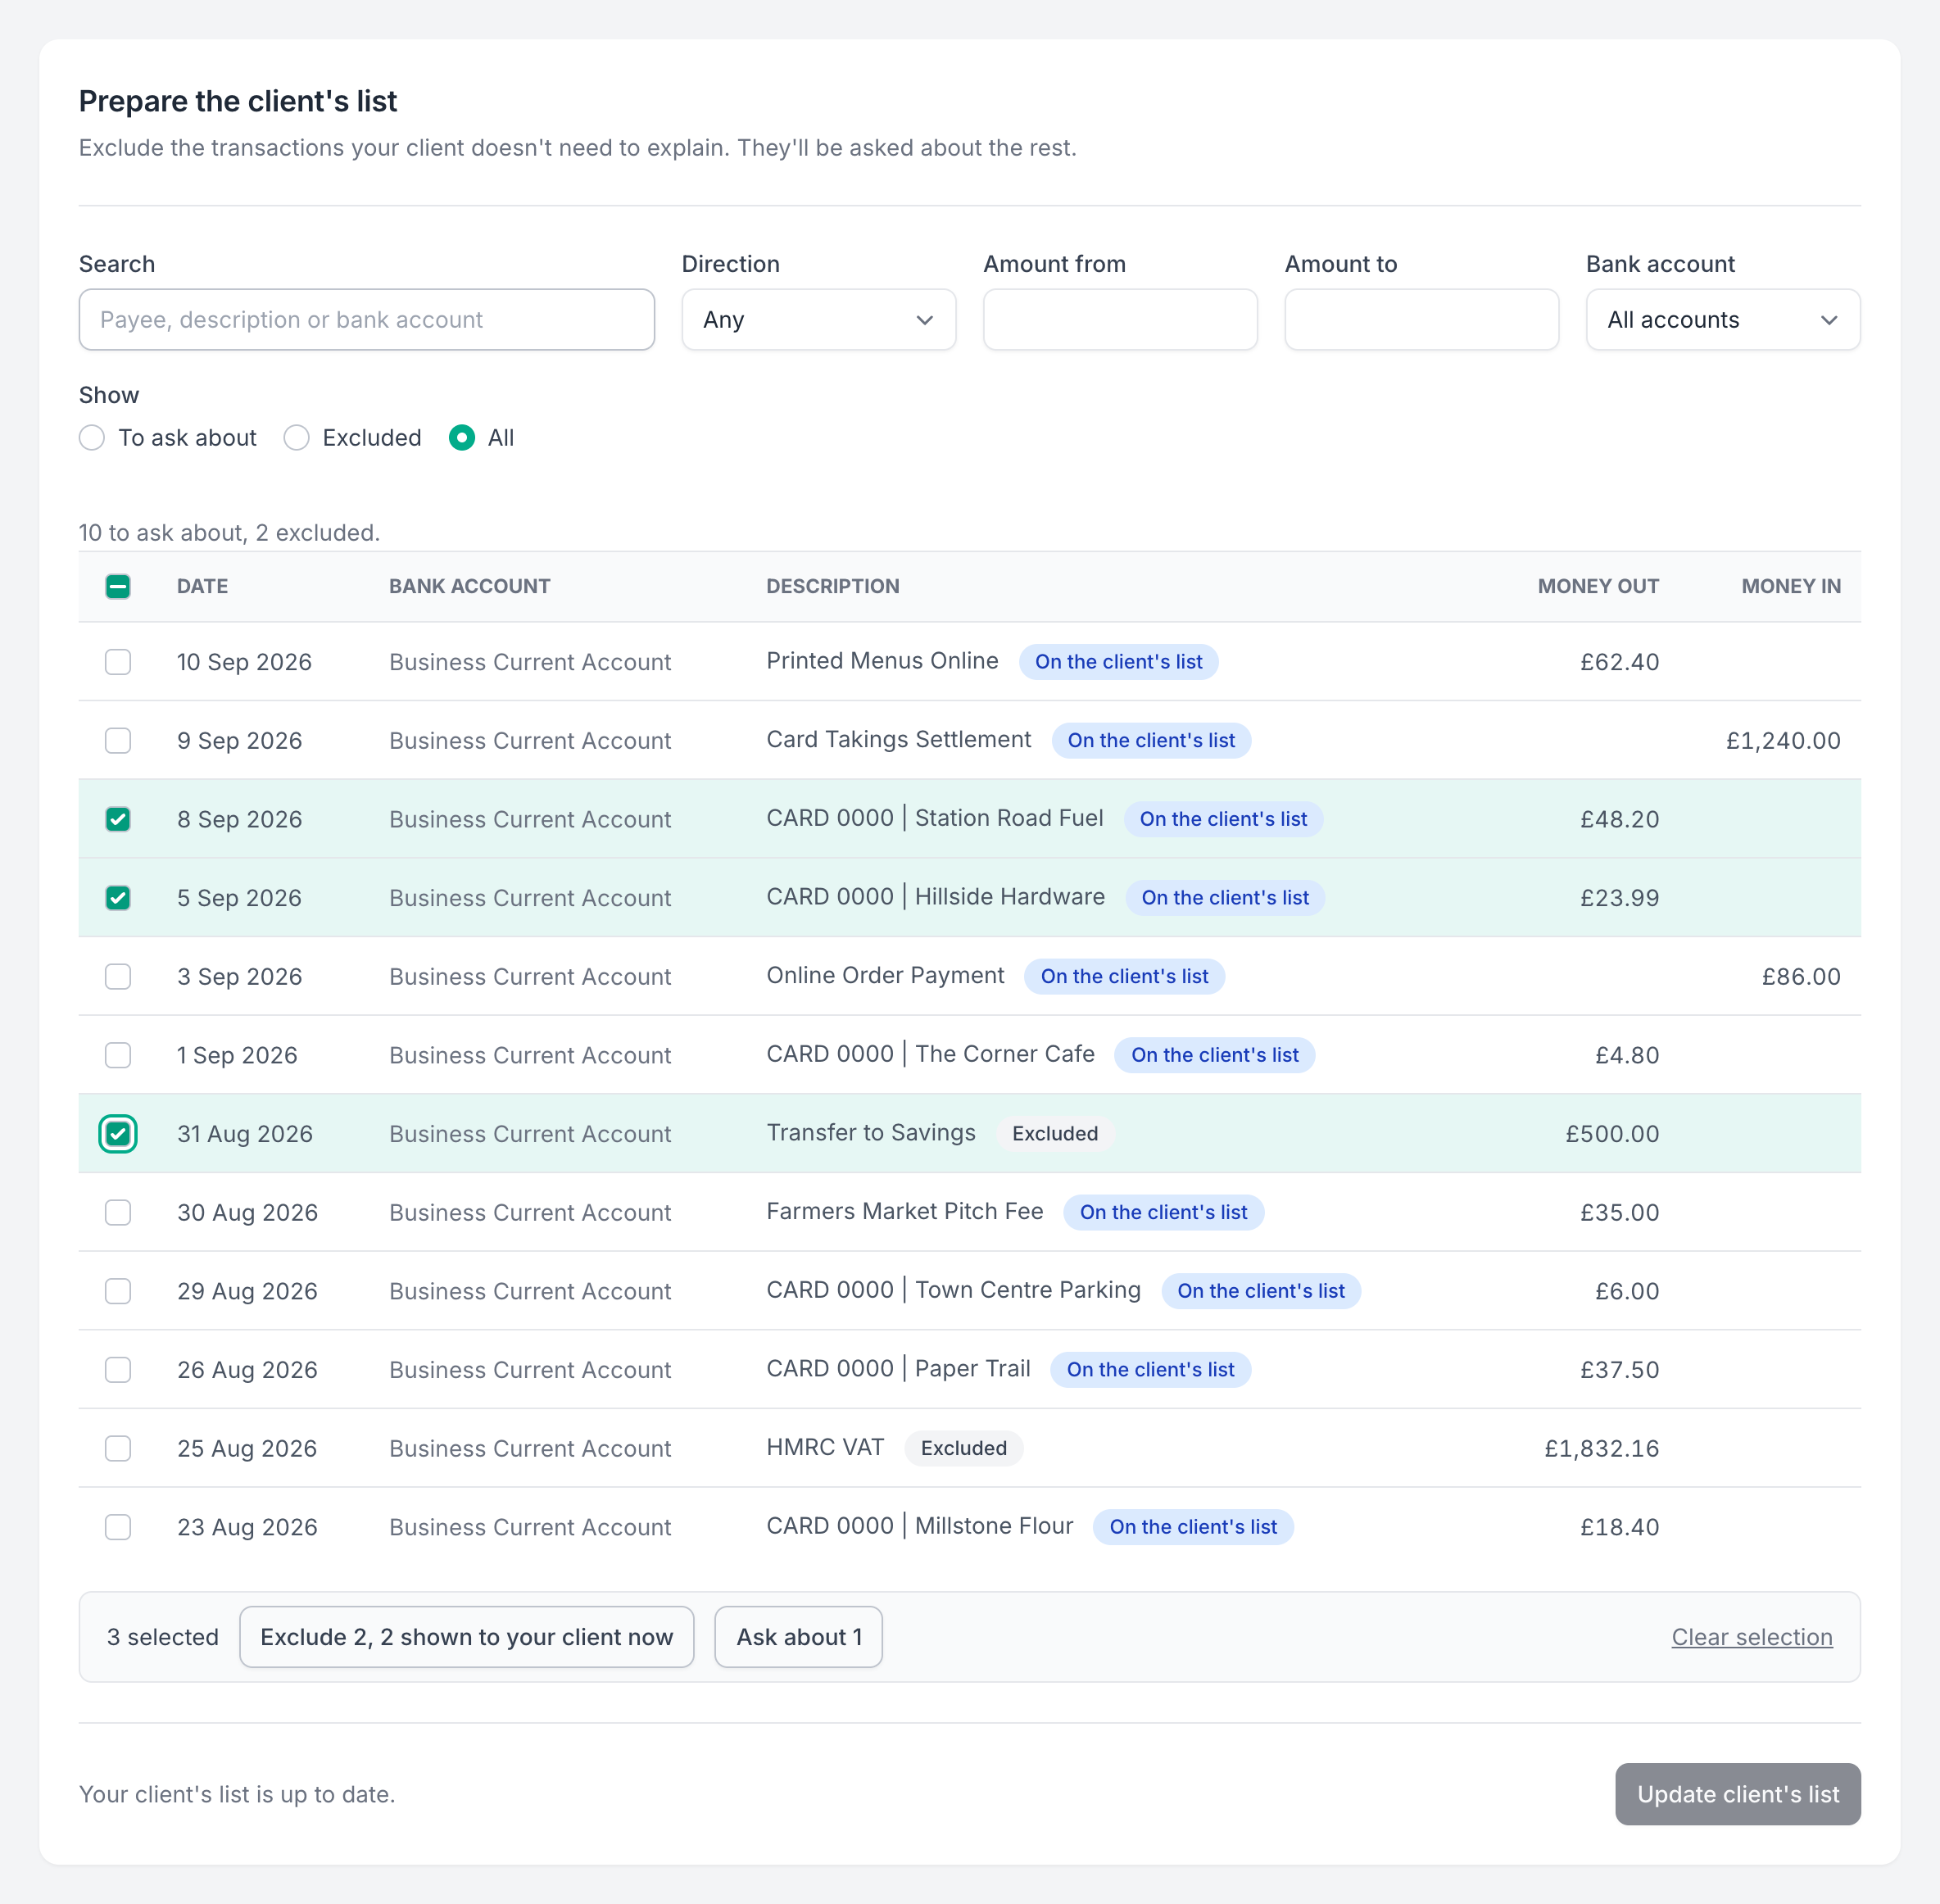1940x1904 pixels.
Task: Click 'Farmers Market Pitch Fee' description
Action: (x=905, y=1211)
